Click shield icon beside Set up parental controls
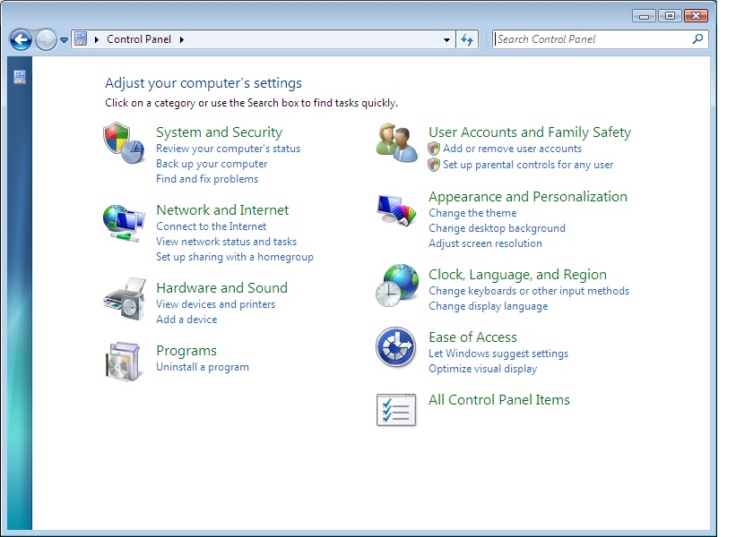Image resolution: width=753 pixels, height=537 pixels. click(x=434, y=164)
